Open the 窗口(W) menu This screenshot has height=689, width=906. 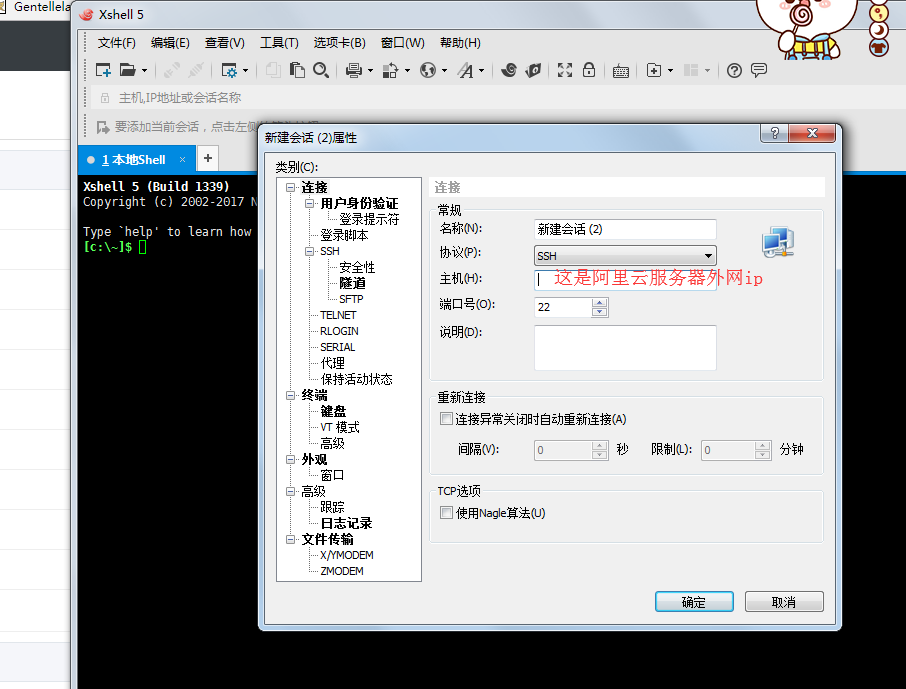[403, 43]
